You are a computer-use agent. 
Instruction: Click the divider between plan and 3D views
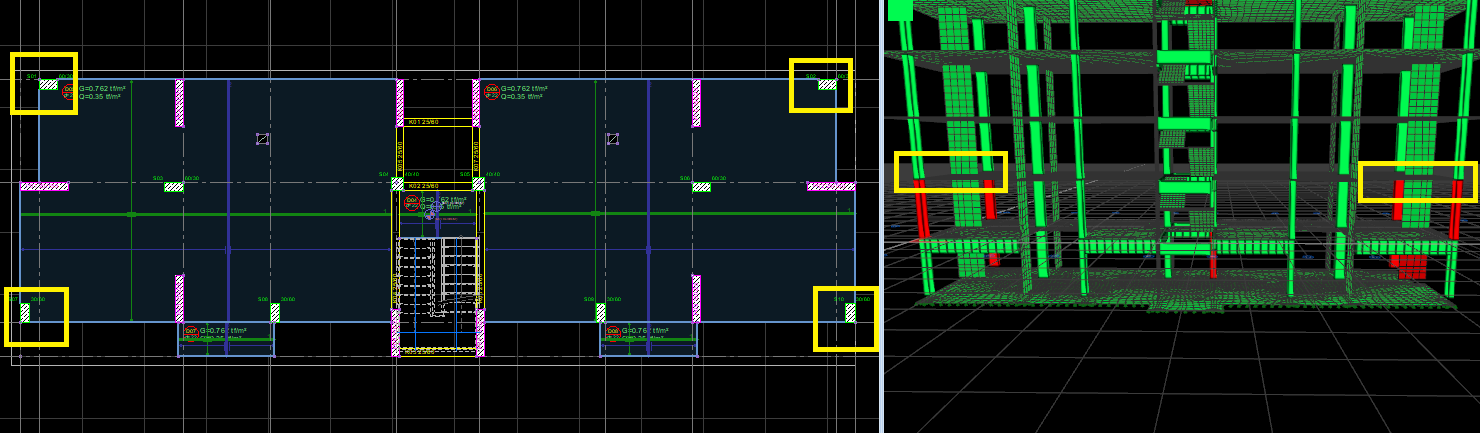click(881, 216)
